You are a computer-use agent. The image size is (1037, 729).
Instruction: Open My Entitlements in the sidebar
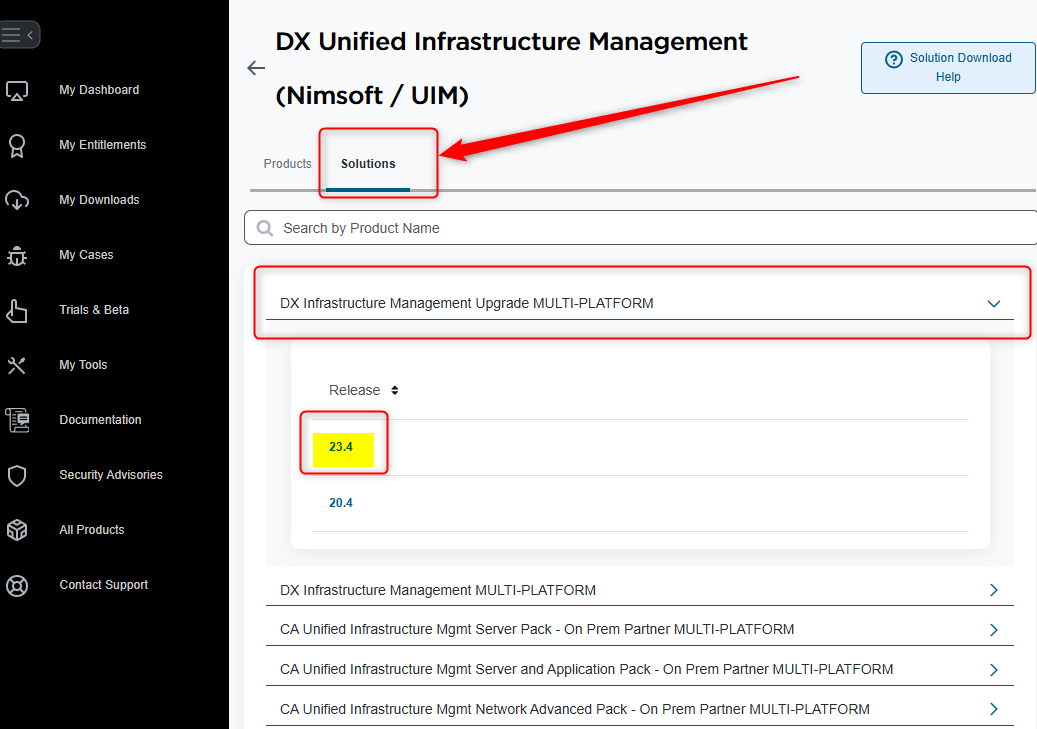(103, 145)
